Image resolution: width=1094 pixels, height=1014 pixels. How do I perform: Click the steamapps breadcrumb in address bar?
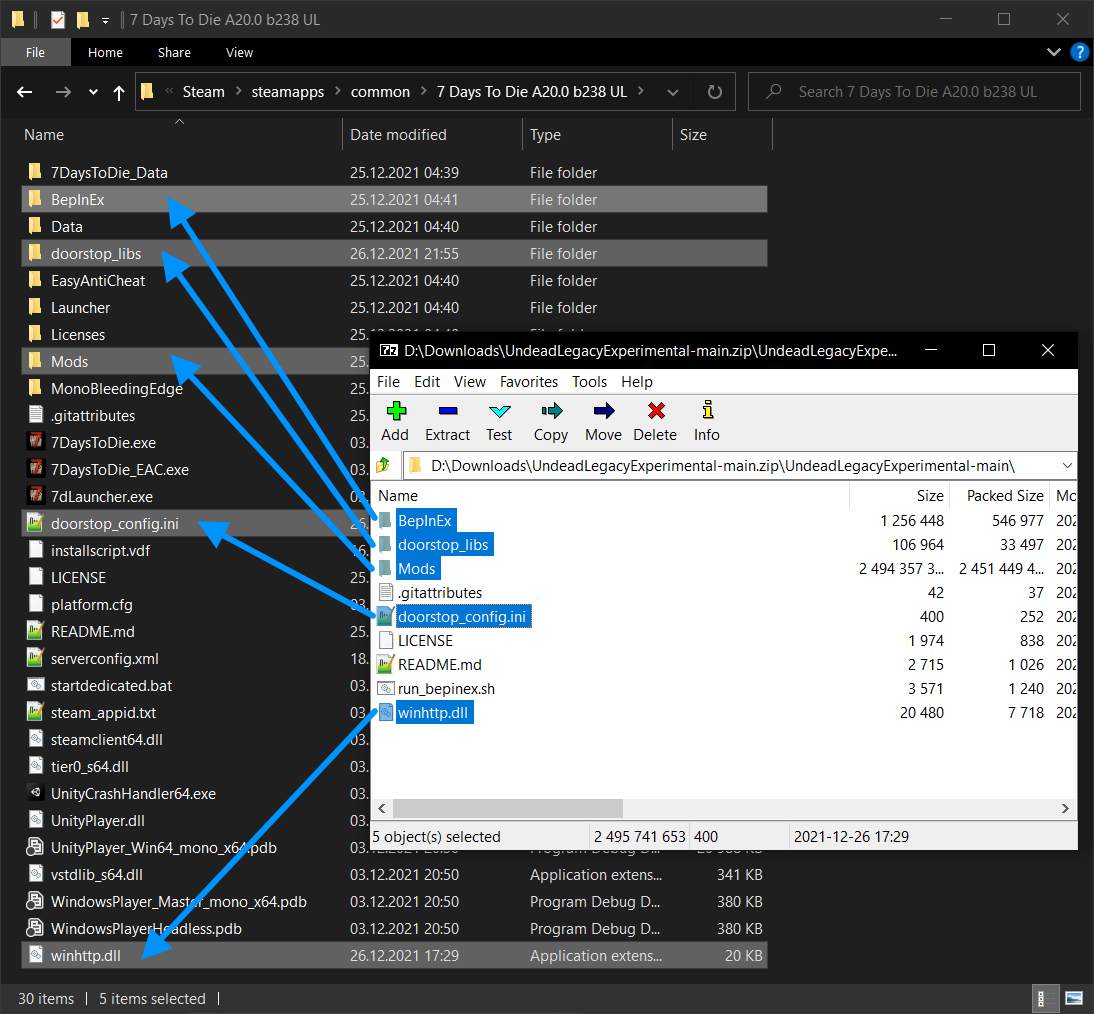287,92
